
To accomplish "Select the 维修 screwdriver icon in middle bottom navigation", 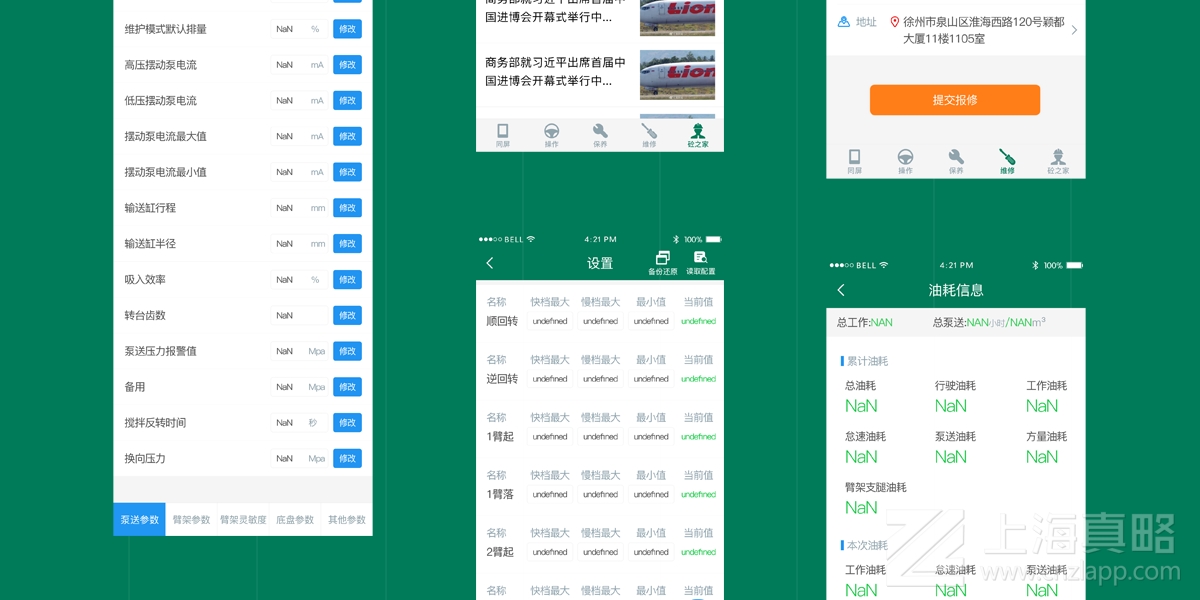I will [649, 131].
